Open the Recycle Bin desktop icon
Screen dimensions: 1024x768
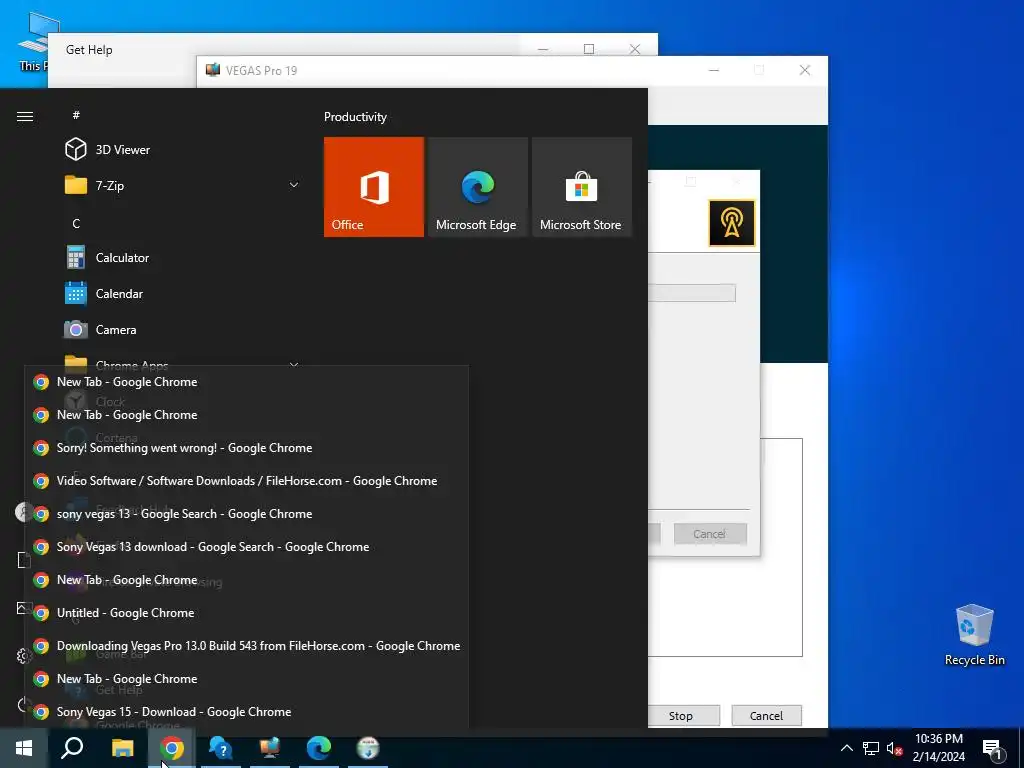point(974,635)
